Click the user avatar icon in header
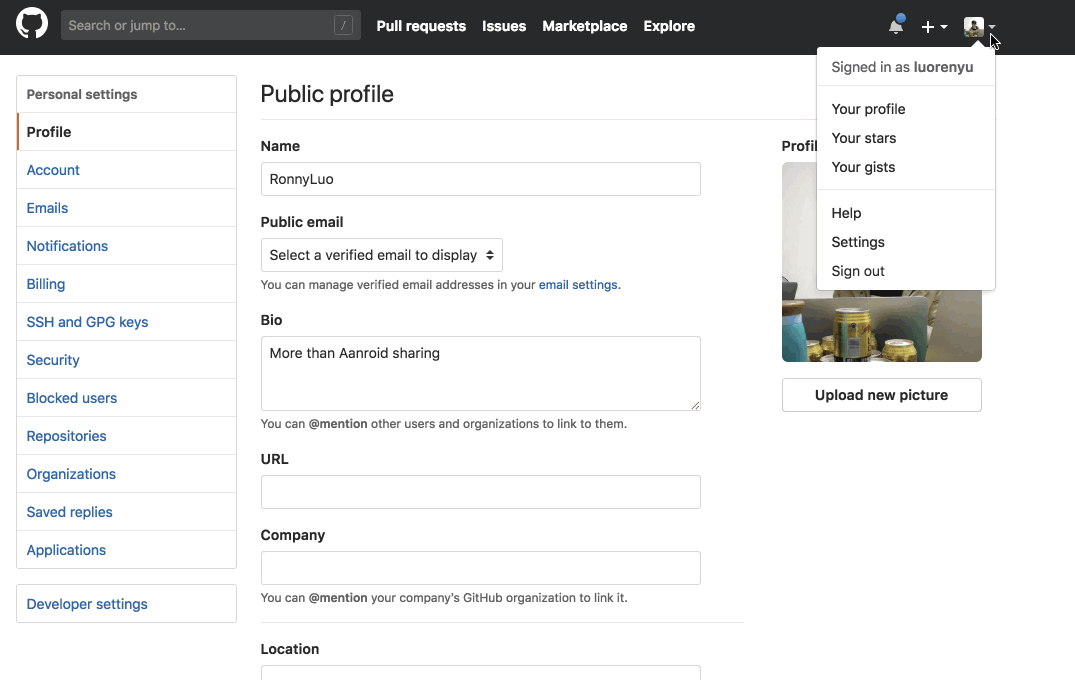1075x680 pixels. [974, 27]
